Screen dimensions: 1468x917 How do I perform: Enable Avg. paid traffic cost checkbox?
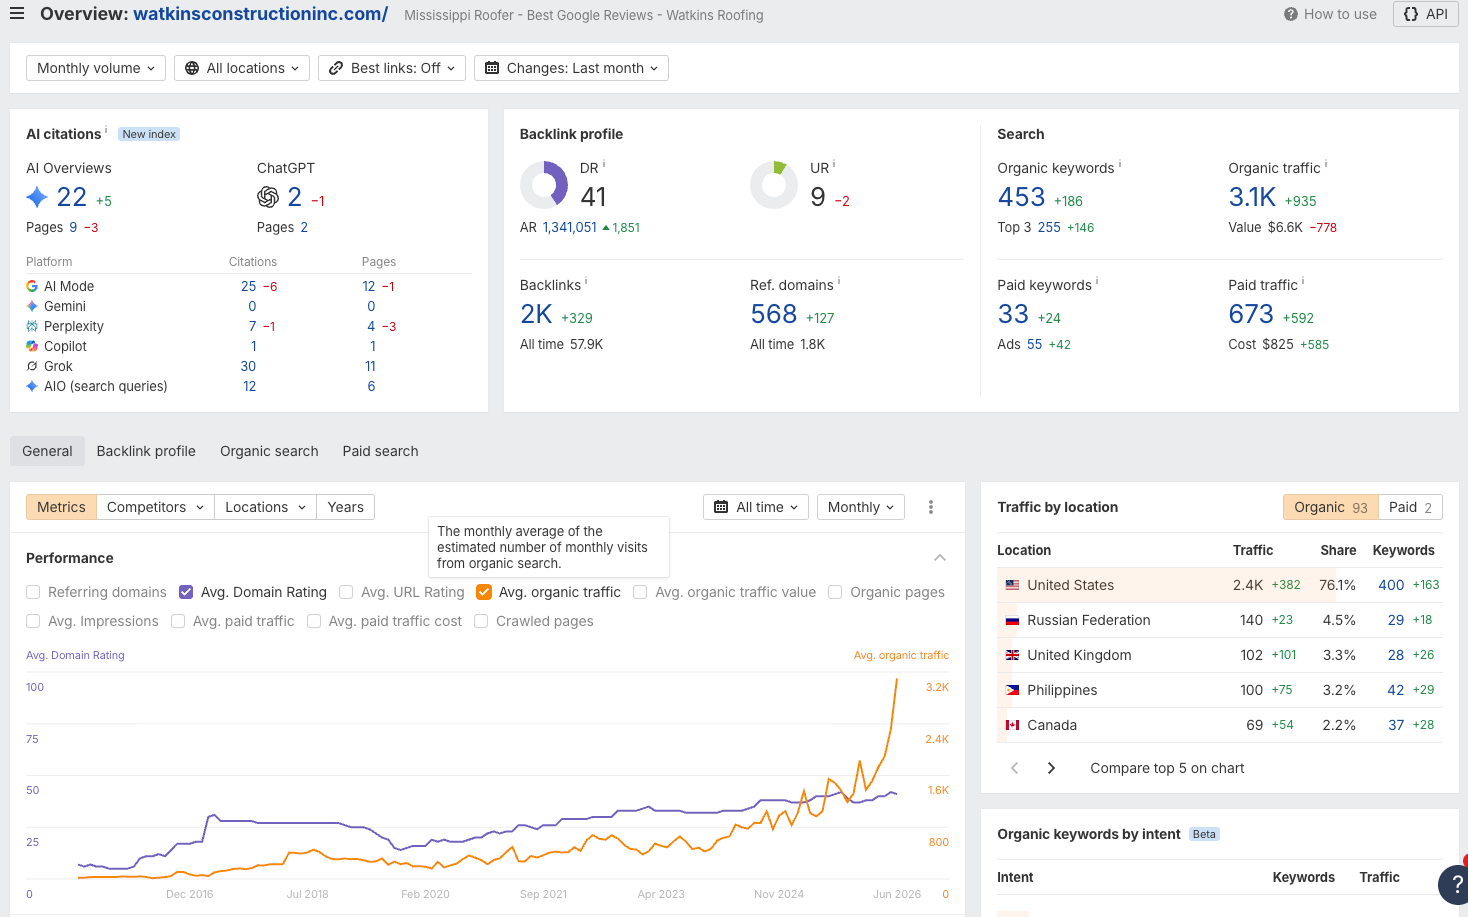pos(314,621)
